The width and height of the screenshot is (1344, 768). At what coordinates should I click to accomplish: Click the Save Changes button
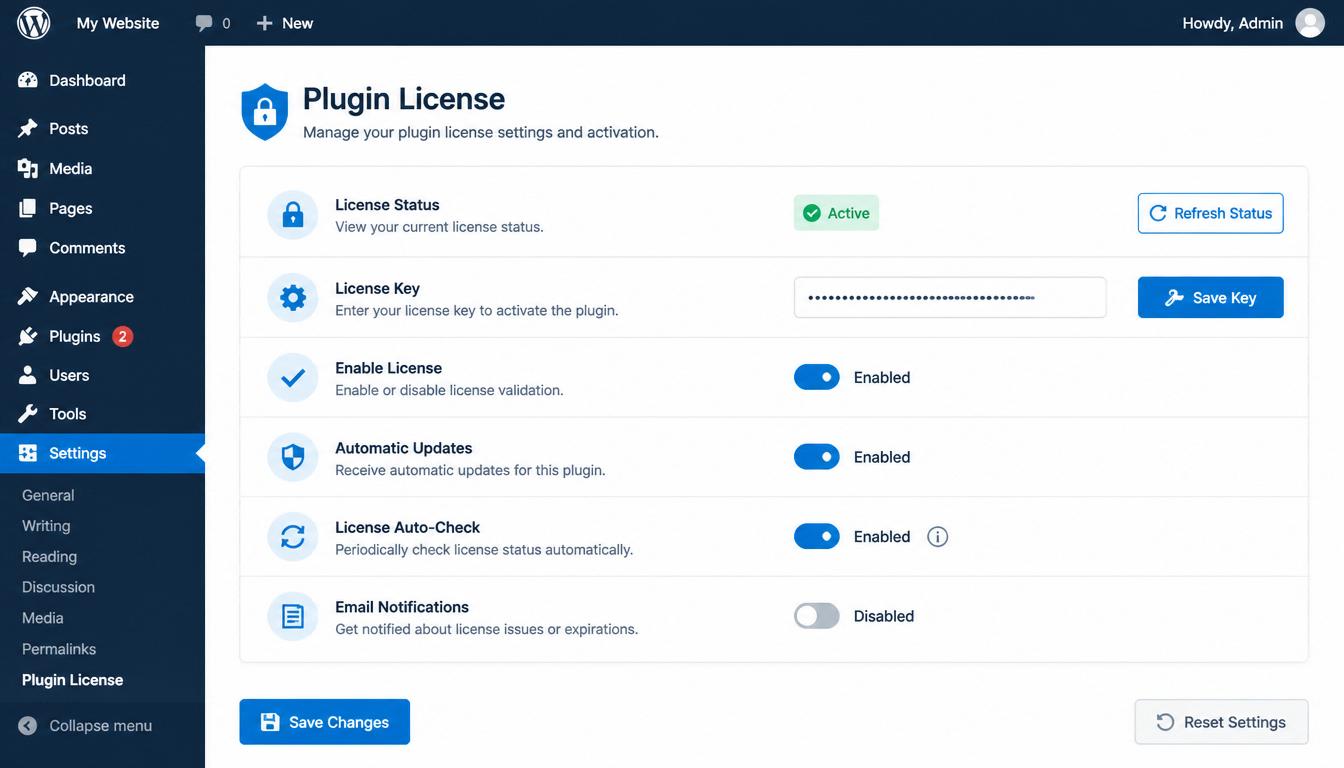click(x=325, y=722)
